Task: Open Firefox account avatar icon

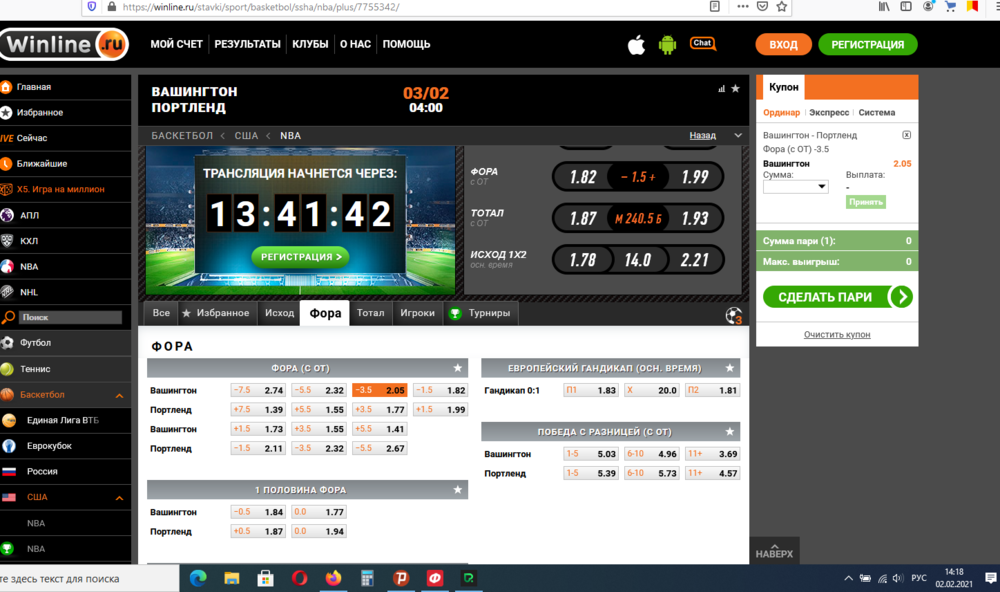Action: pyautogui.click(x=928, y=6)
